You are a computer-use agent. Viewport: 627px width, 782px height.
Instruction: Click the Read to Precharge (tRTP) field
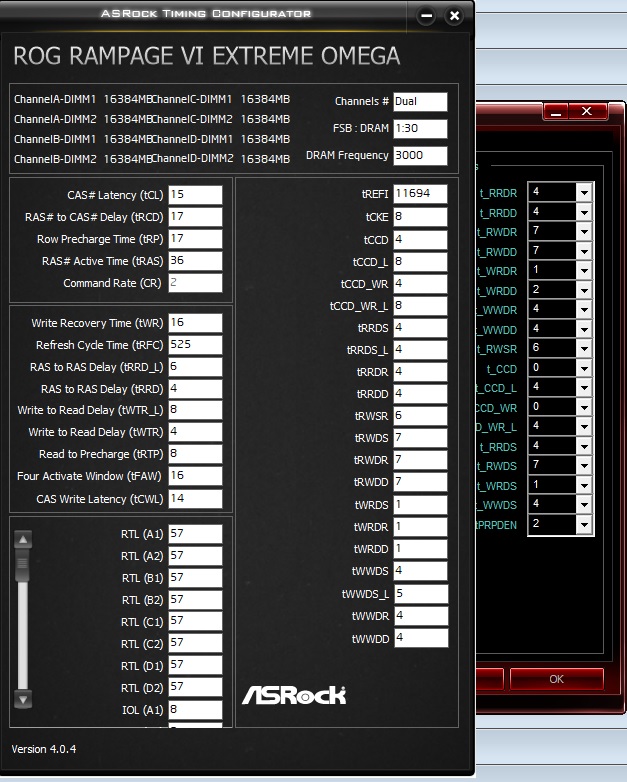[x=195, y=453]
